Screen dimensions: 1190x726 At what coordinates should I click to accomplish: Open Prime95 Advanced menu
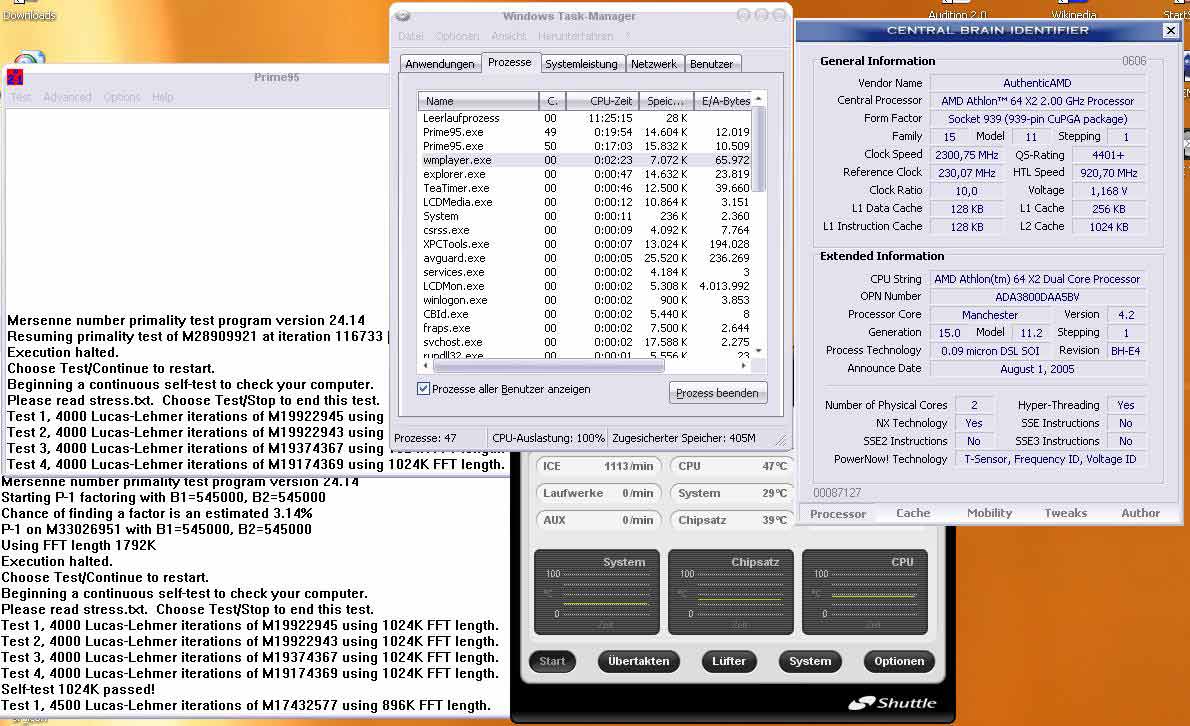[67, 97]
